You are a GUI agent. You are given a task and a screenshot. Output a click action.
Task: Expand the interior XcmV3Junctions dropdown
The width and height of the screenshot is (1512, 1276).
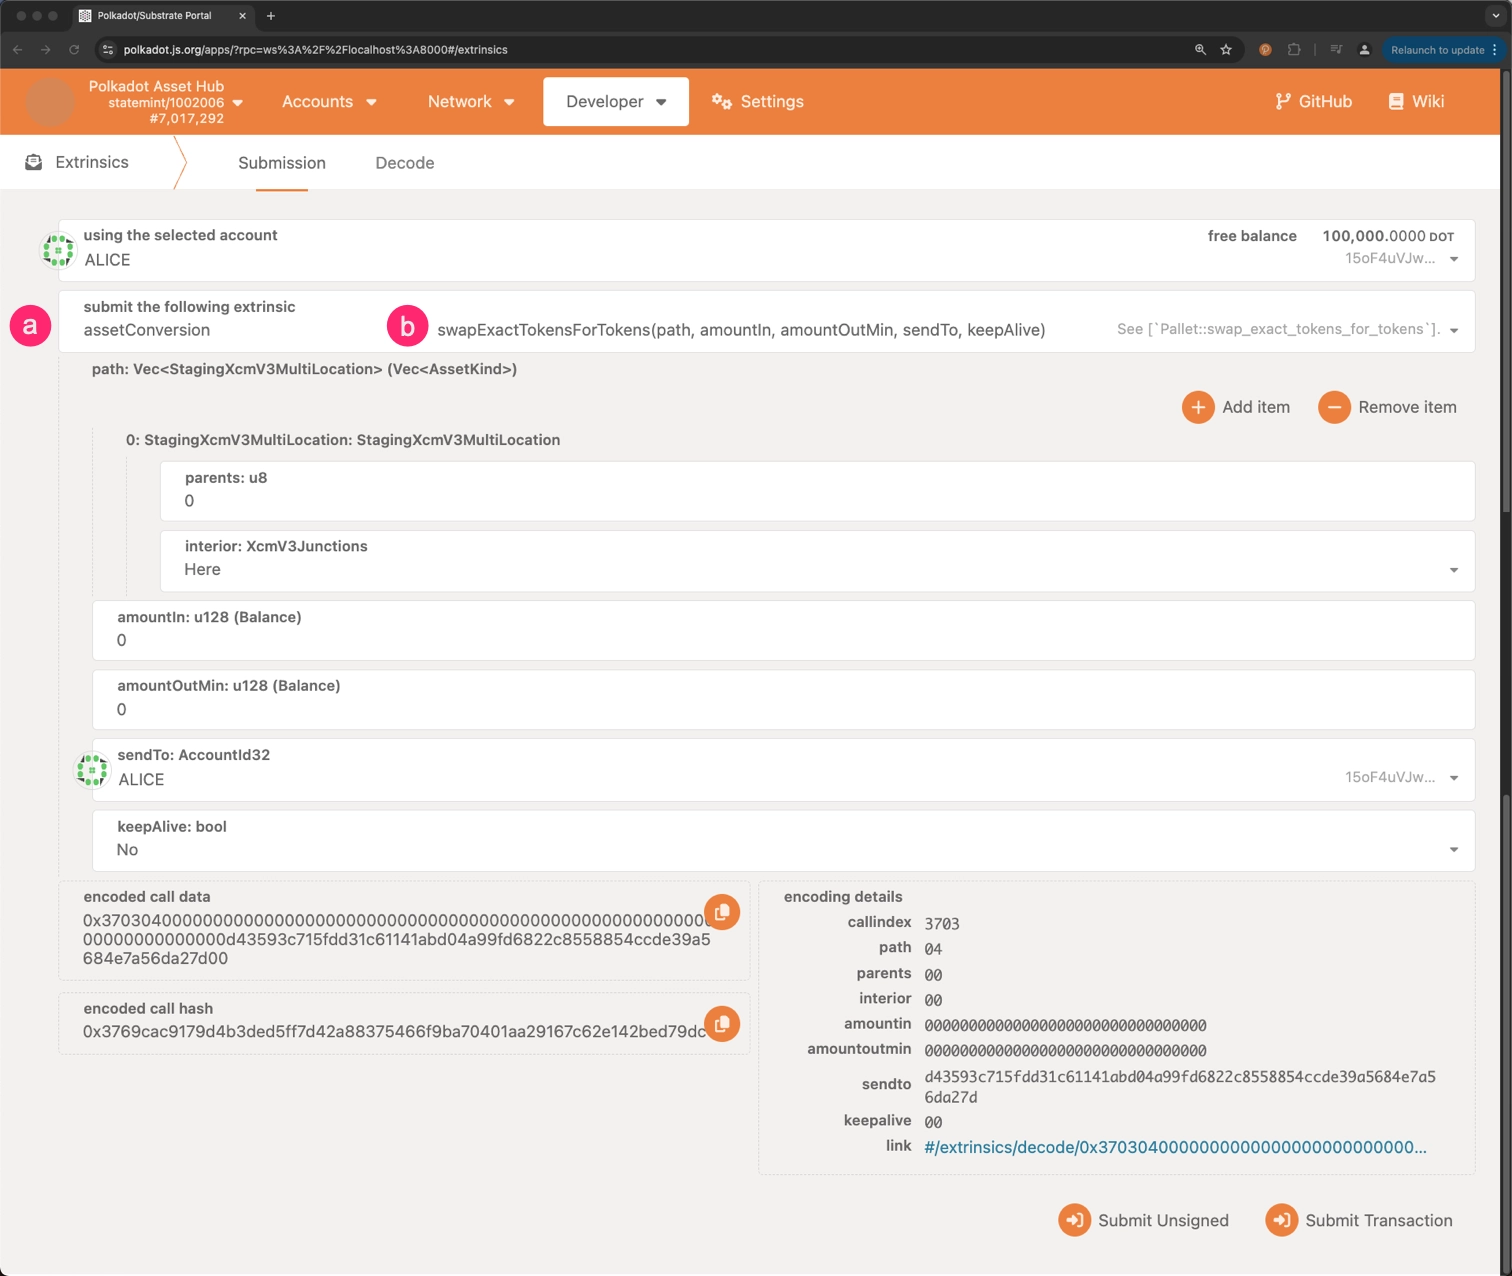[1453, 570]
